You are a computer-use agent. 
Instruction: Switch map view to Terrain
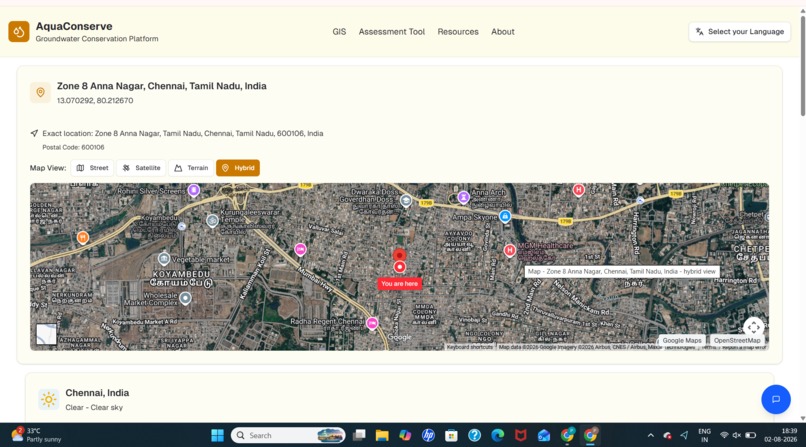pyautogui.click(x=191, y=168)
